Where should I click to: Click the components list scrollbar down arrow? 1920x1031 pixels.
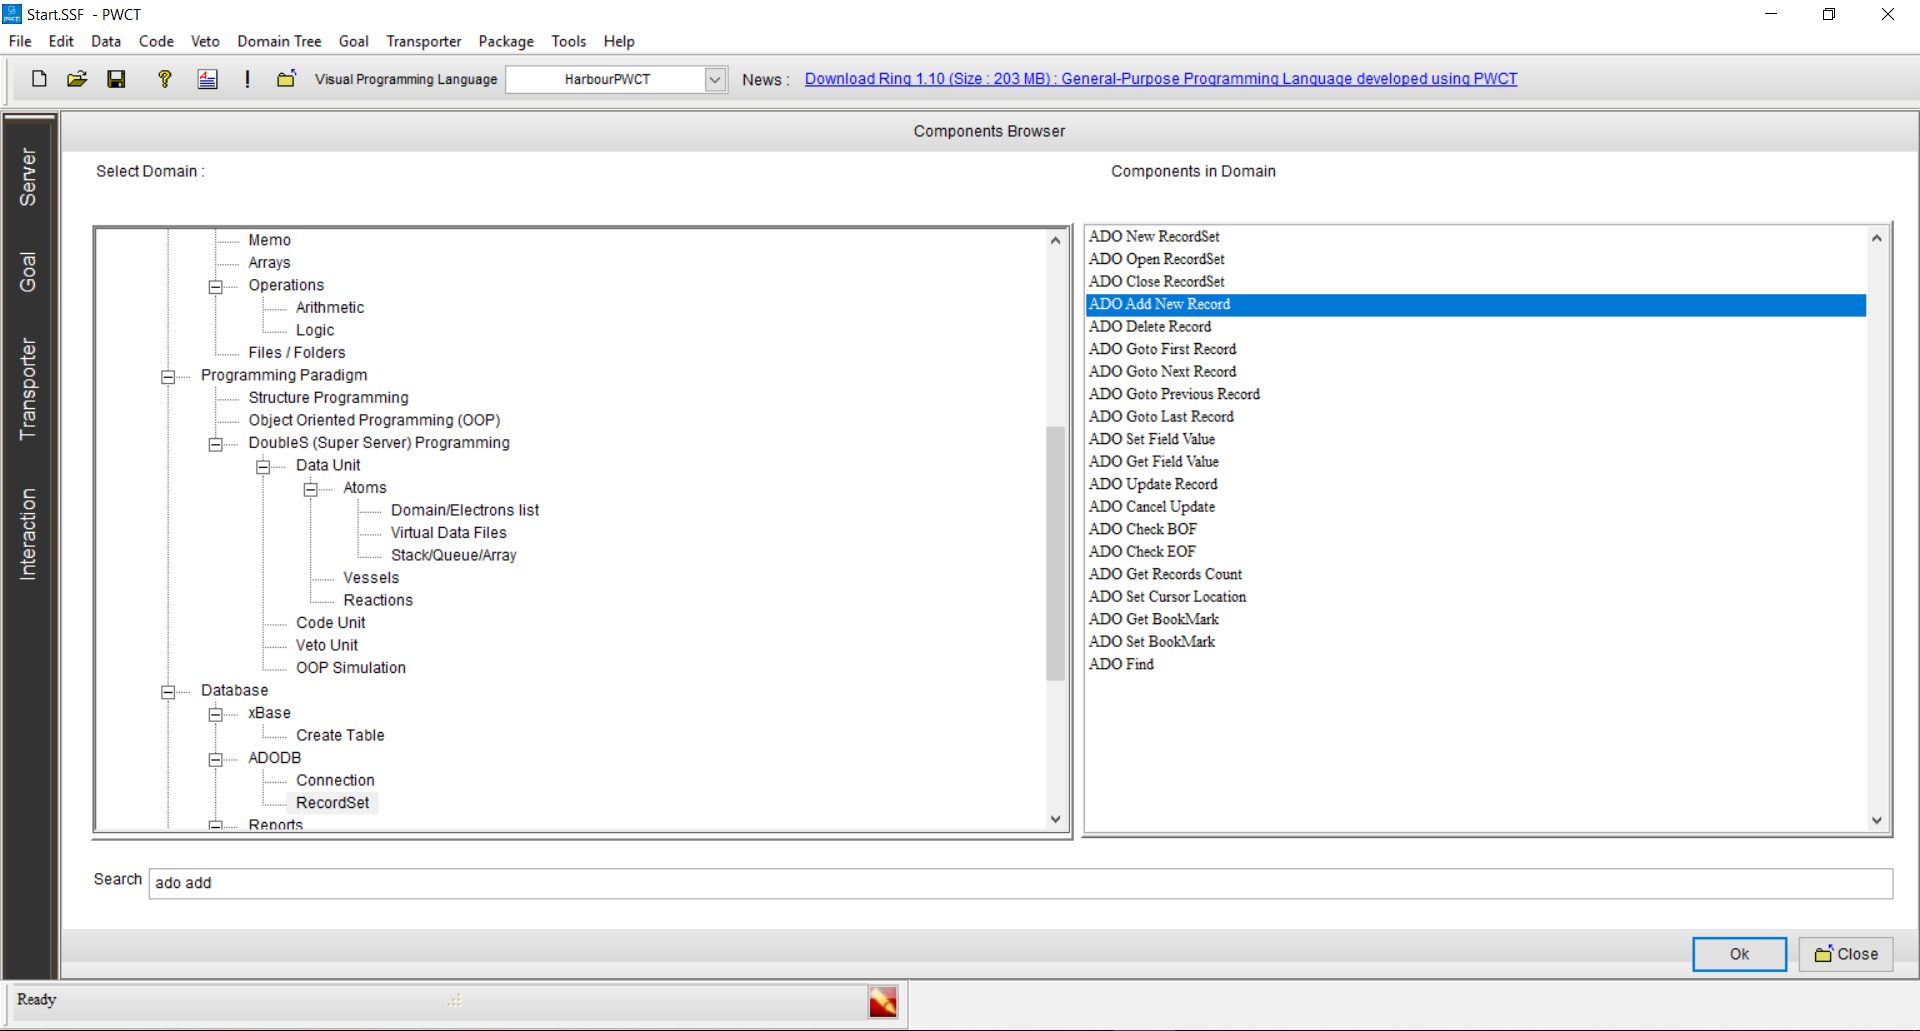point(1876,820)
